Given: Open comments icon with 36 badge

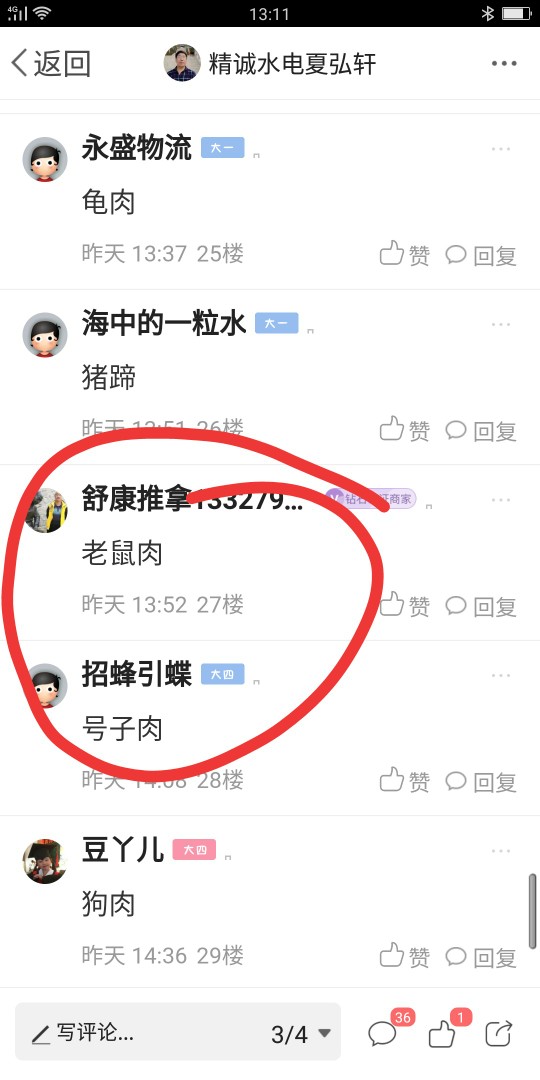Looking at the screenshot, I should point(383,1032).
